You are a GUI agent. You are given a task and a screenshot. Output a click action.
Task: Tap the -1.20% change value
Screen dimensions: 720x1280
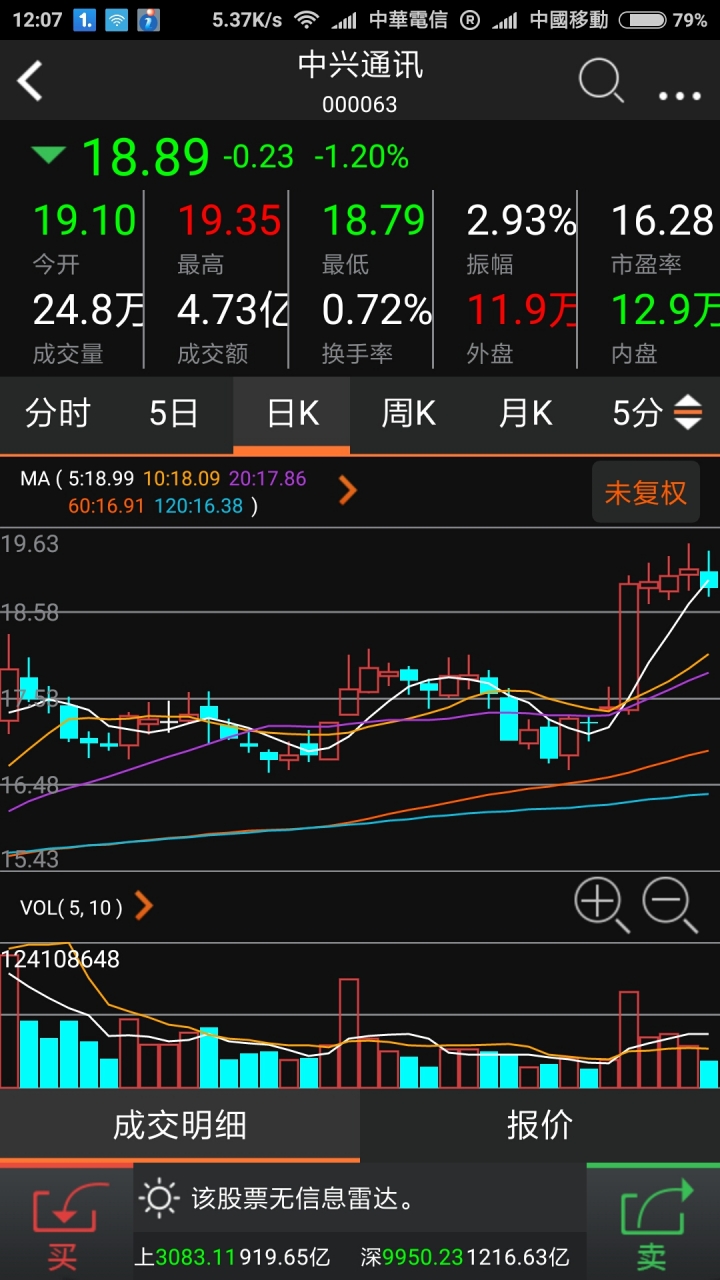pos(361,157)
